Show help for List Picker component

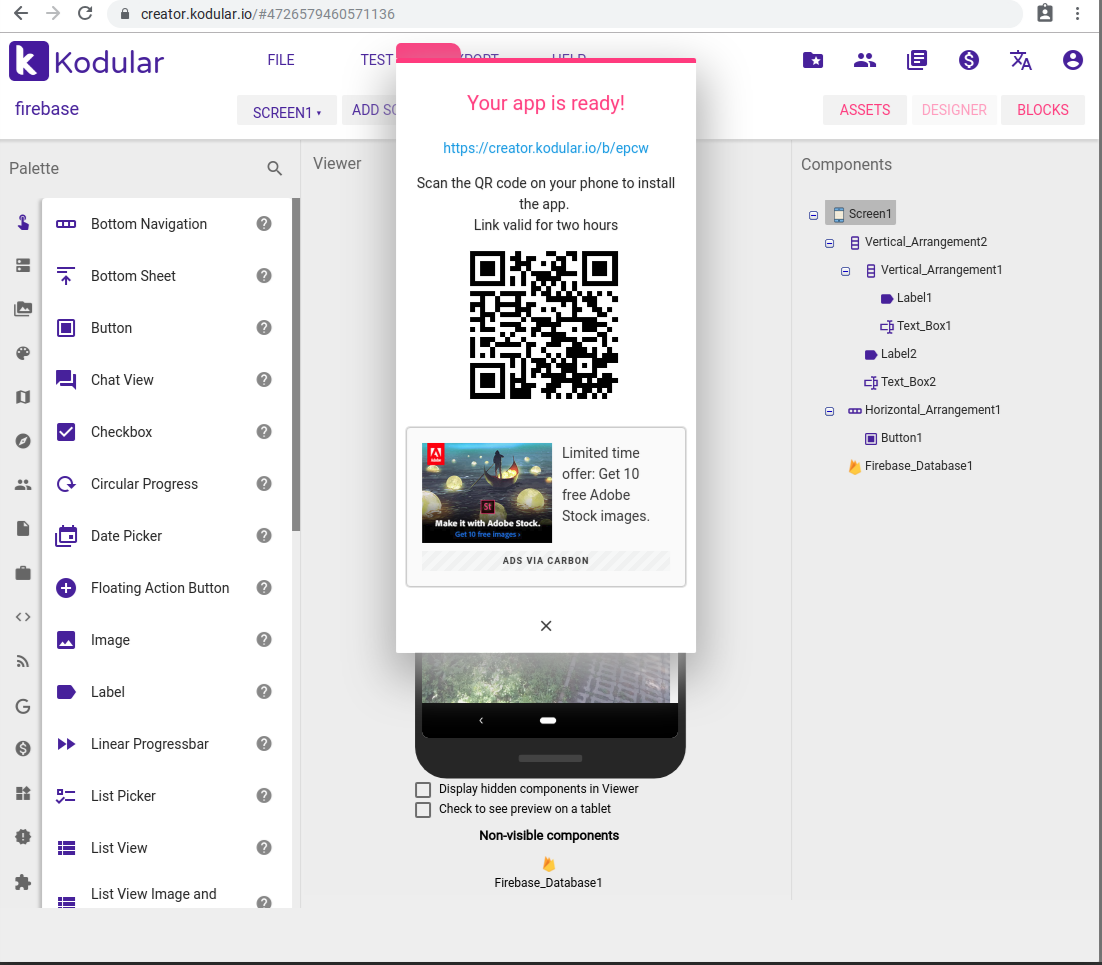click(264, 796)
